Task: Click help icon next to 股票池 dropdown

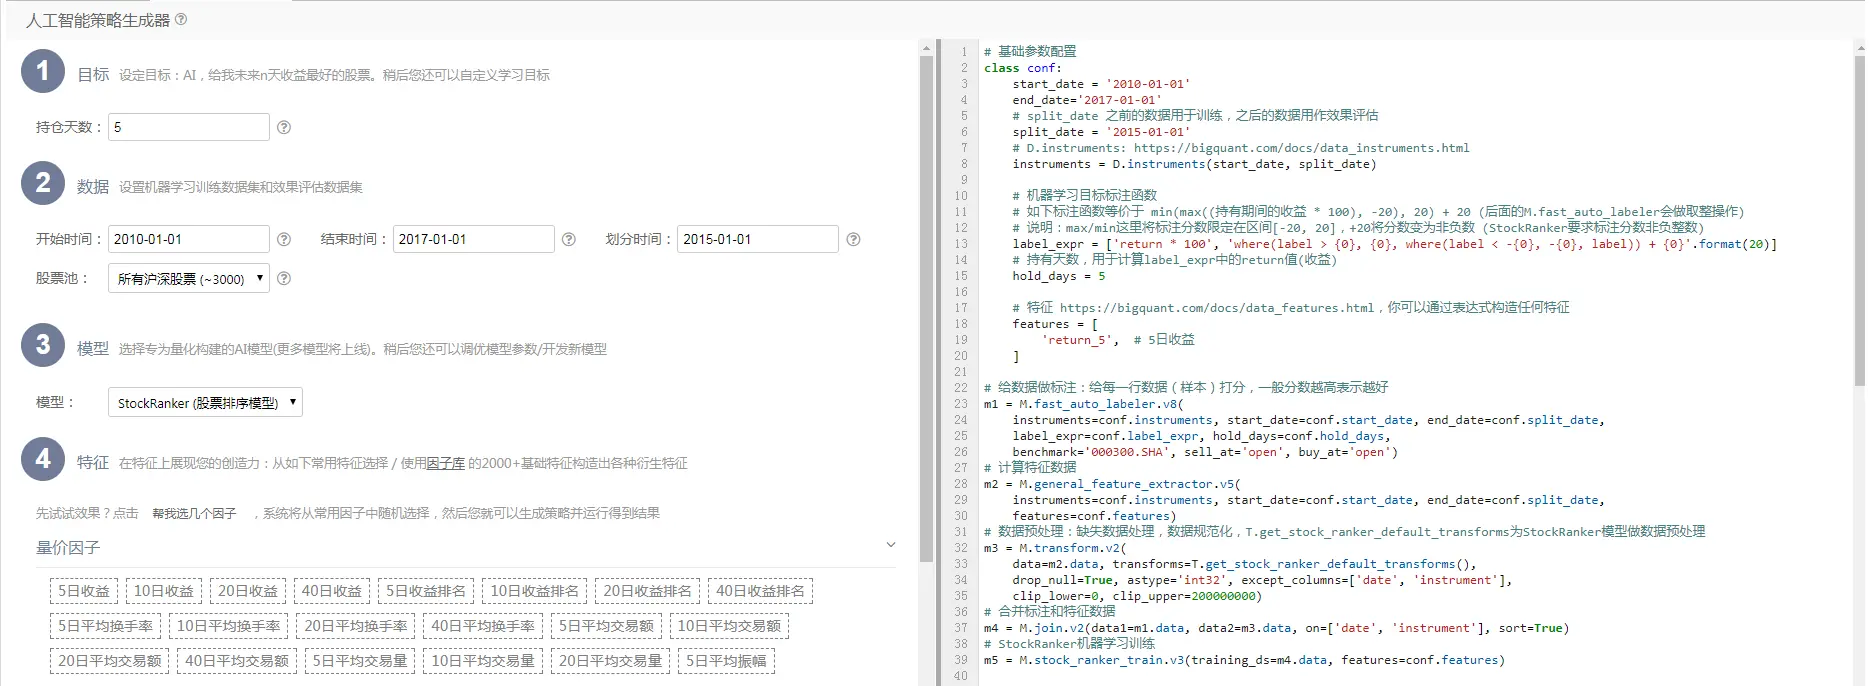Action: click(284, 279)
